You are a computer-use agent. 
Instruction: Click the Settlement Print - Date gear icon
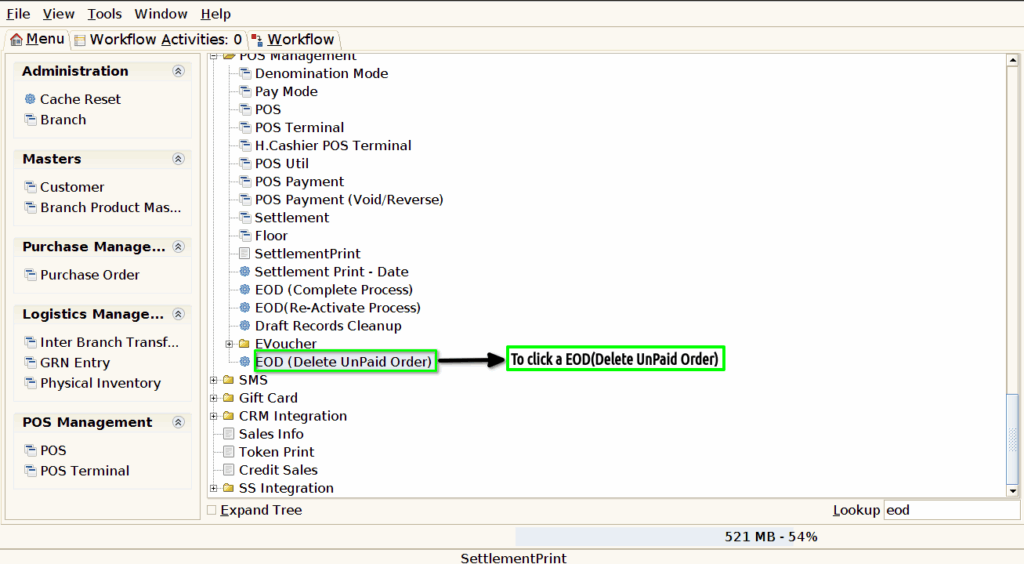pyautogui.click(x=245, y=272)
